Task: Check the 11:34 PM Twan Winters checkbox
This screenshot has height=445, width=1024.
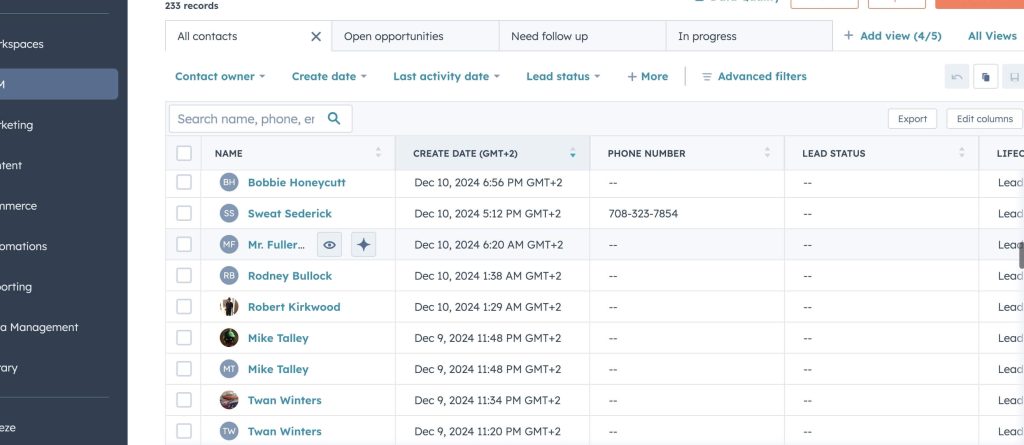Action: (184, 400)
